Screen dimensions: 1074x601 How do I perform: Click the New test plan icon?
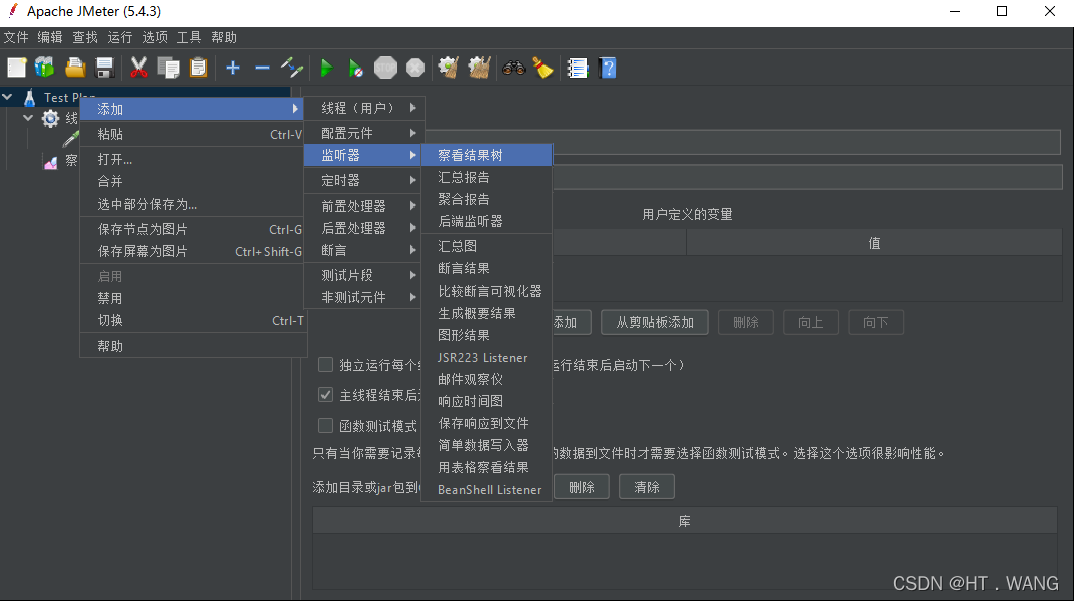point(16,68)
